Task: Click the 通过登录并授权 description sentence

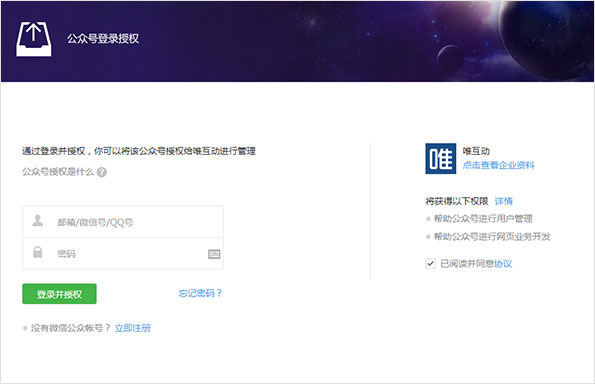Action: (139, 151)
